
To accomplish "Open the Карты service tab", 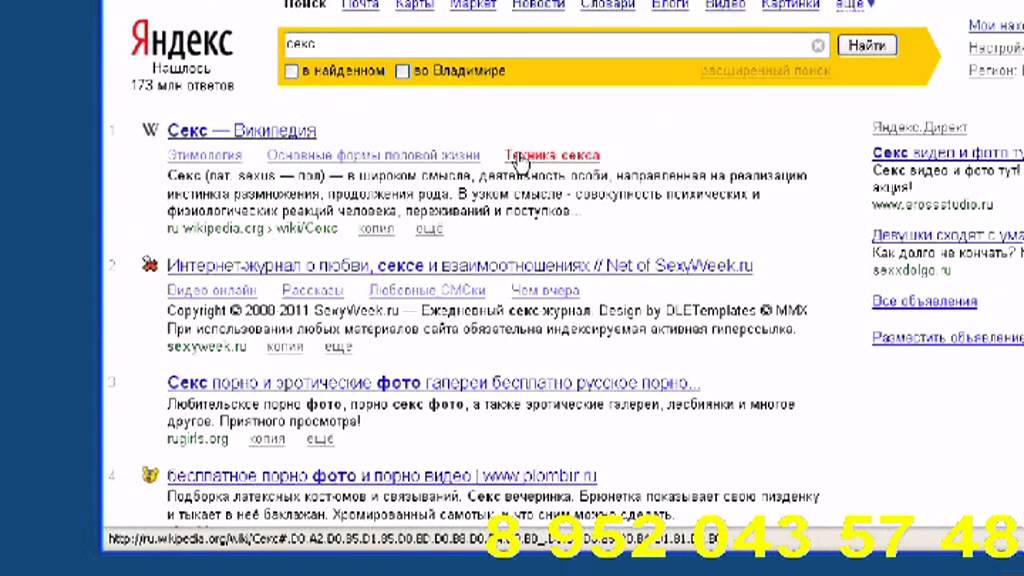I will tap(415, 4).
